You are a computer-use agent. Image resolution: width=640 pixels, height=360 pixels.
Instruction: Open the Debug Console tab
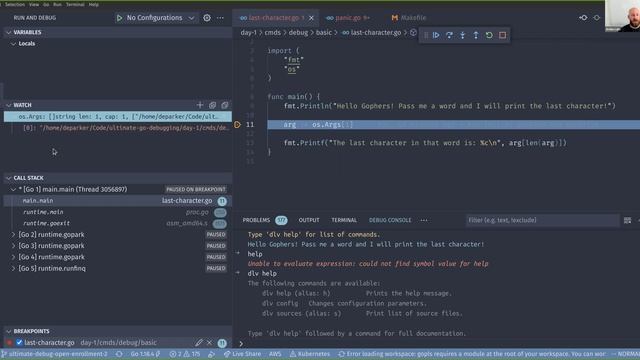pyautogui.click(x=390, y=220)
